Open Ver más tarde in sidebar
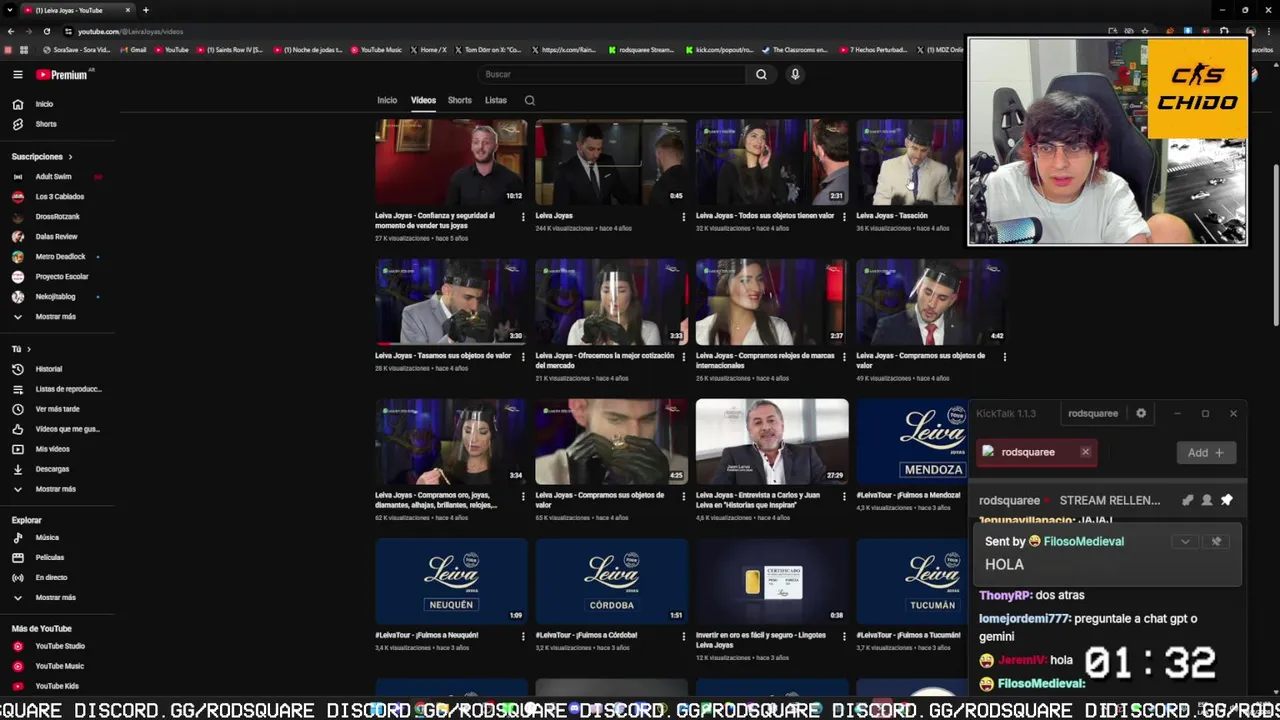Image resolution: width=1280 pixels, height=720 pixels. coord(59,409)
